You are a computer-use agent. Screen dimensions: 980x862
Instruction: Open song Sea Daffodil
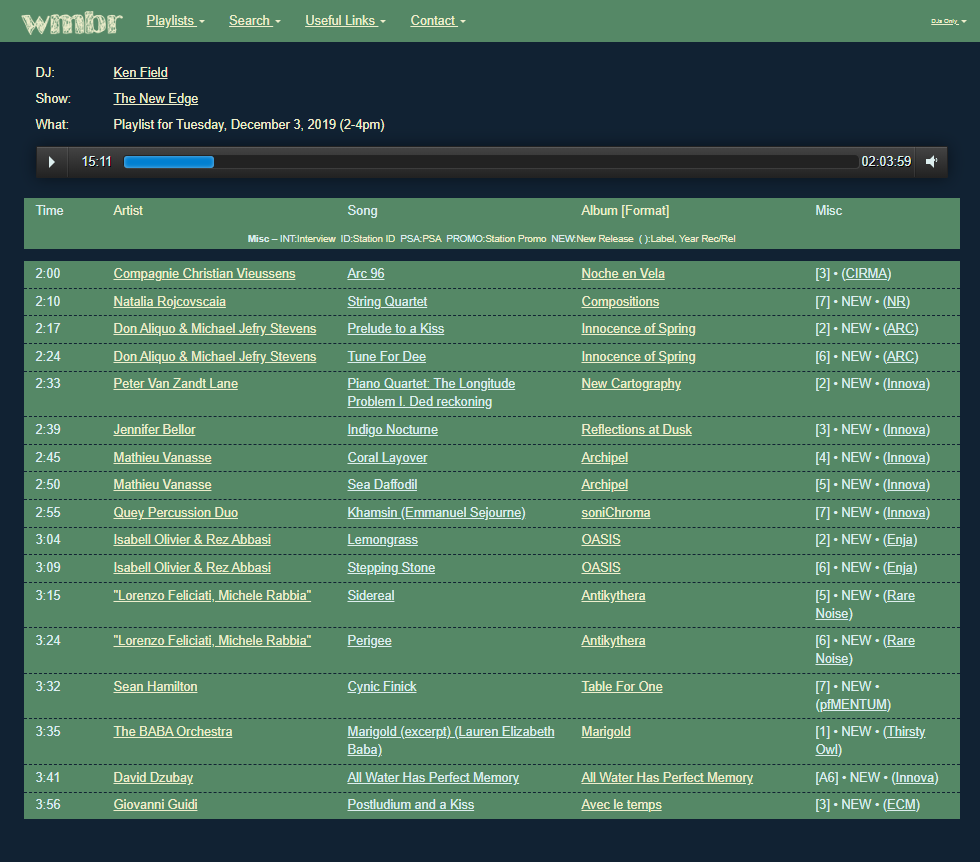tap(382, 485)
